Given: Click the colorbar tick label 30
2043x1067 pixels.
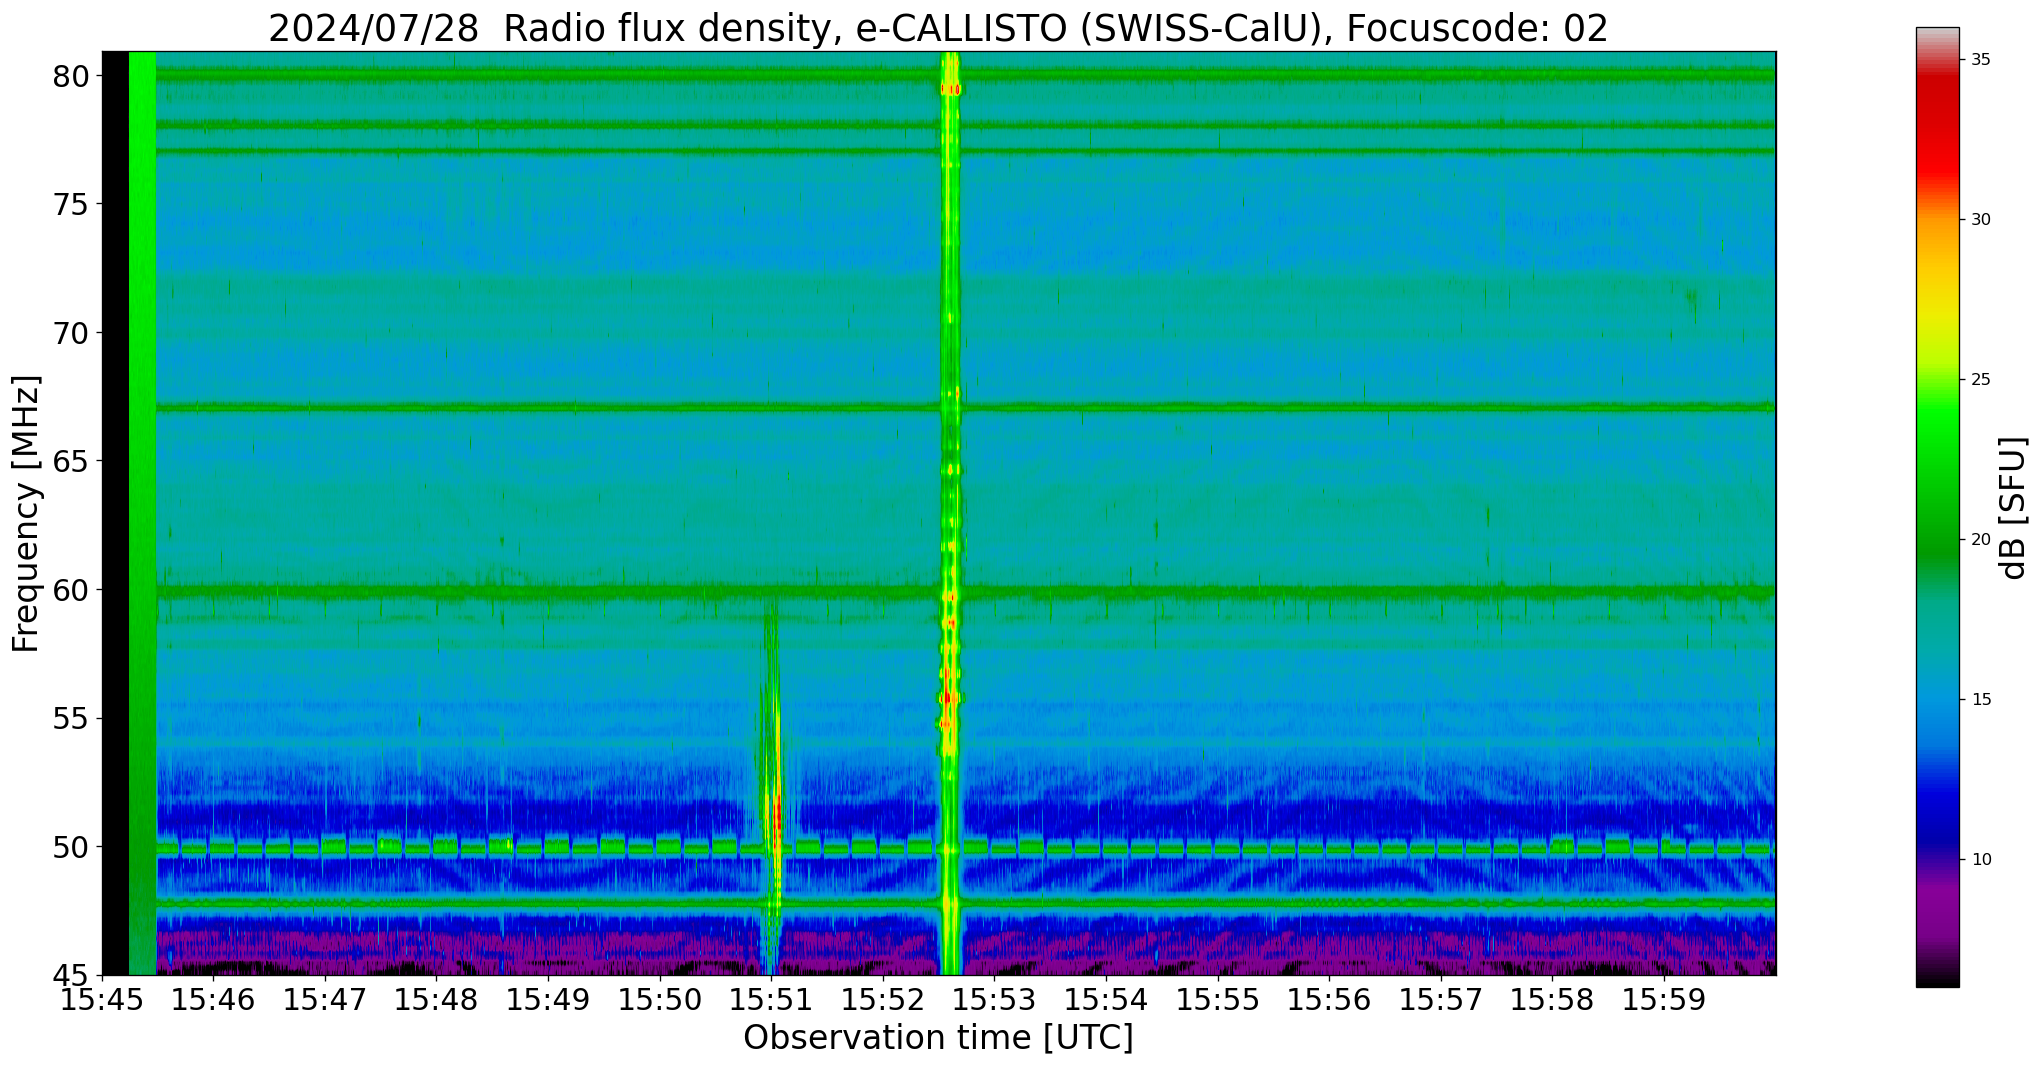Looking at the screenshot, I should tap(1980, 220).
